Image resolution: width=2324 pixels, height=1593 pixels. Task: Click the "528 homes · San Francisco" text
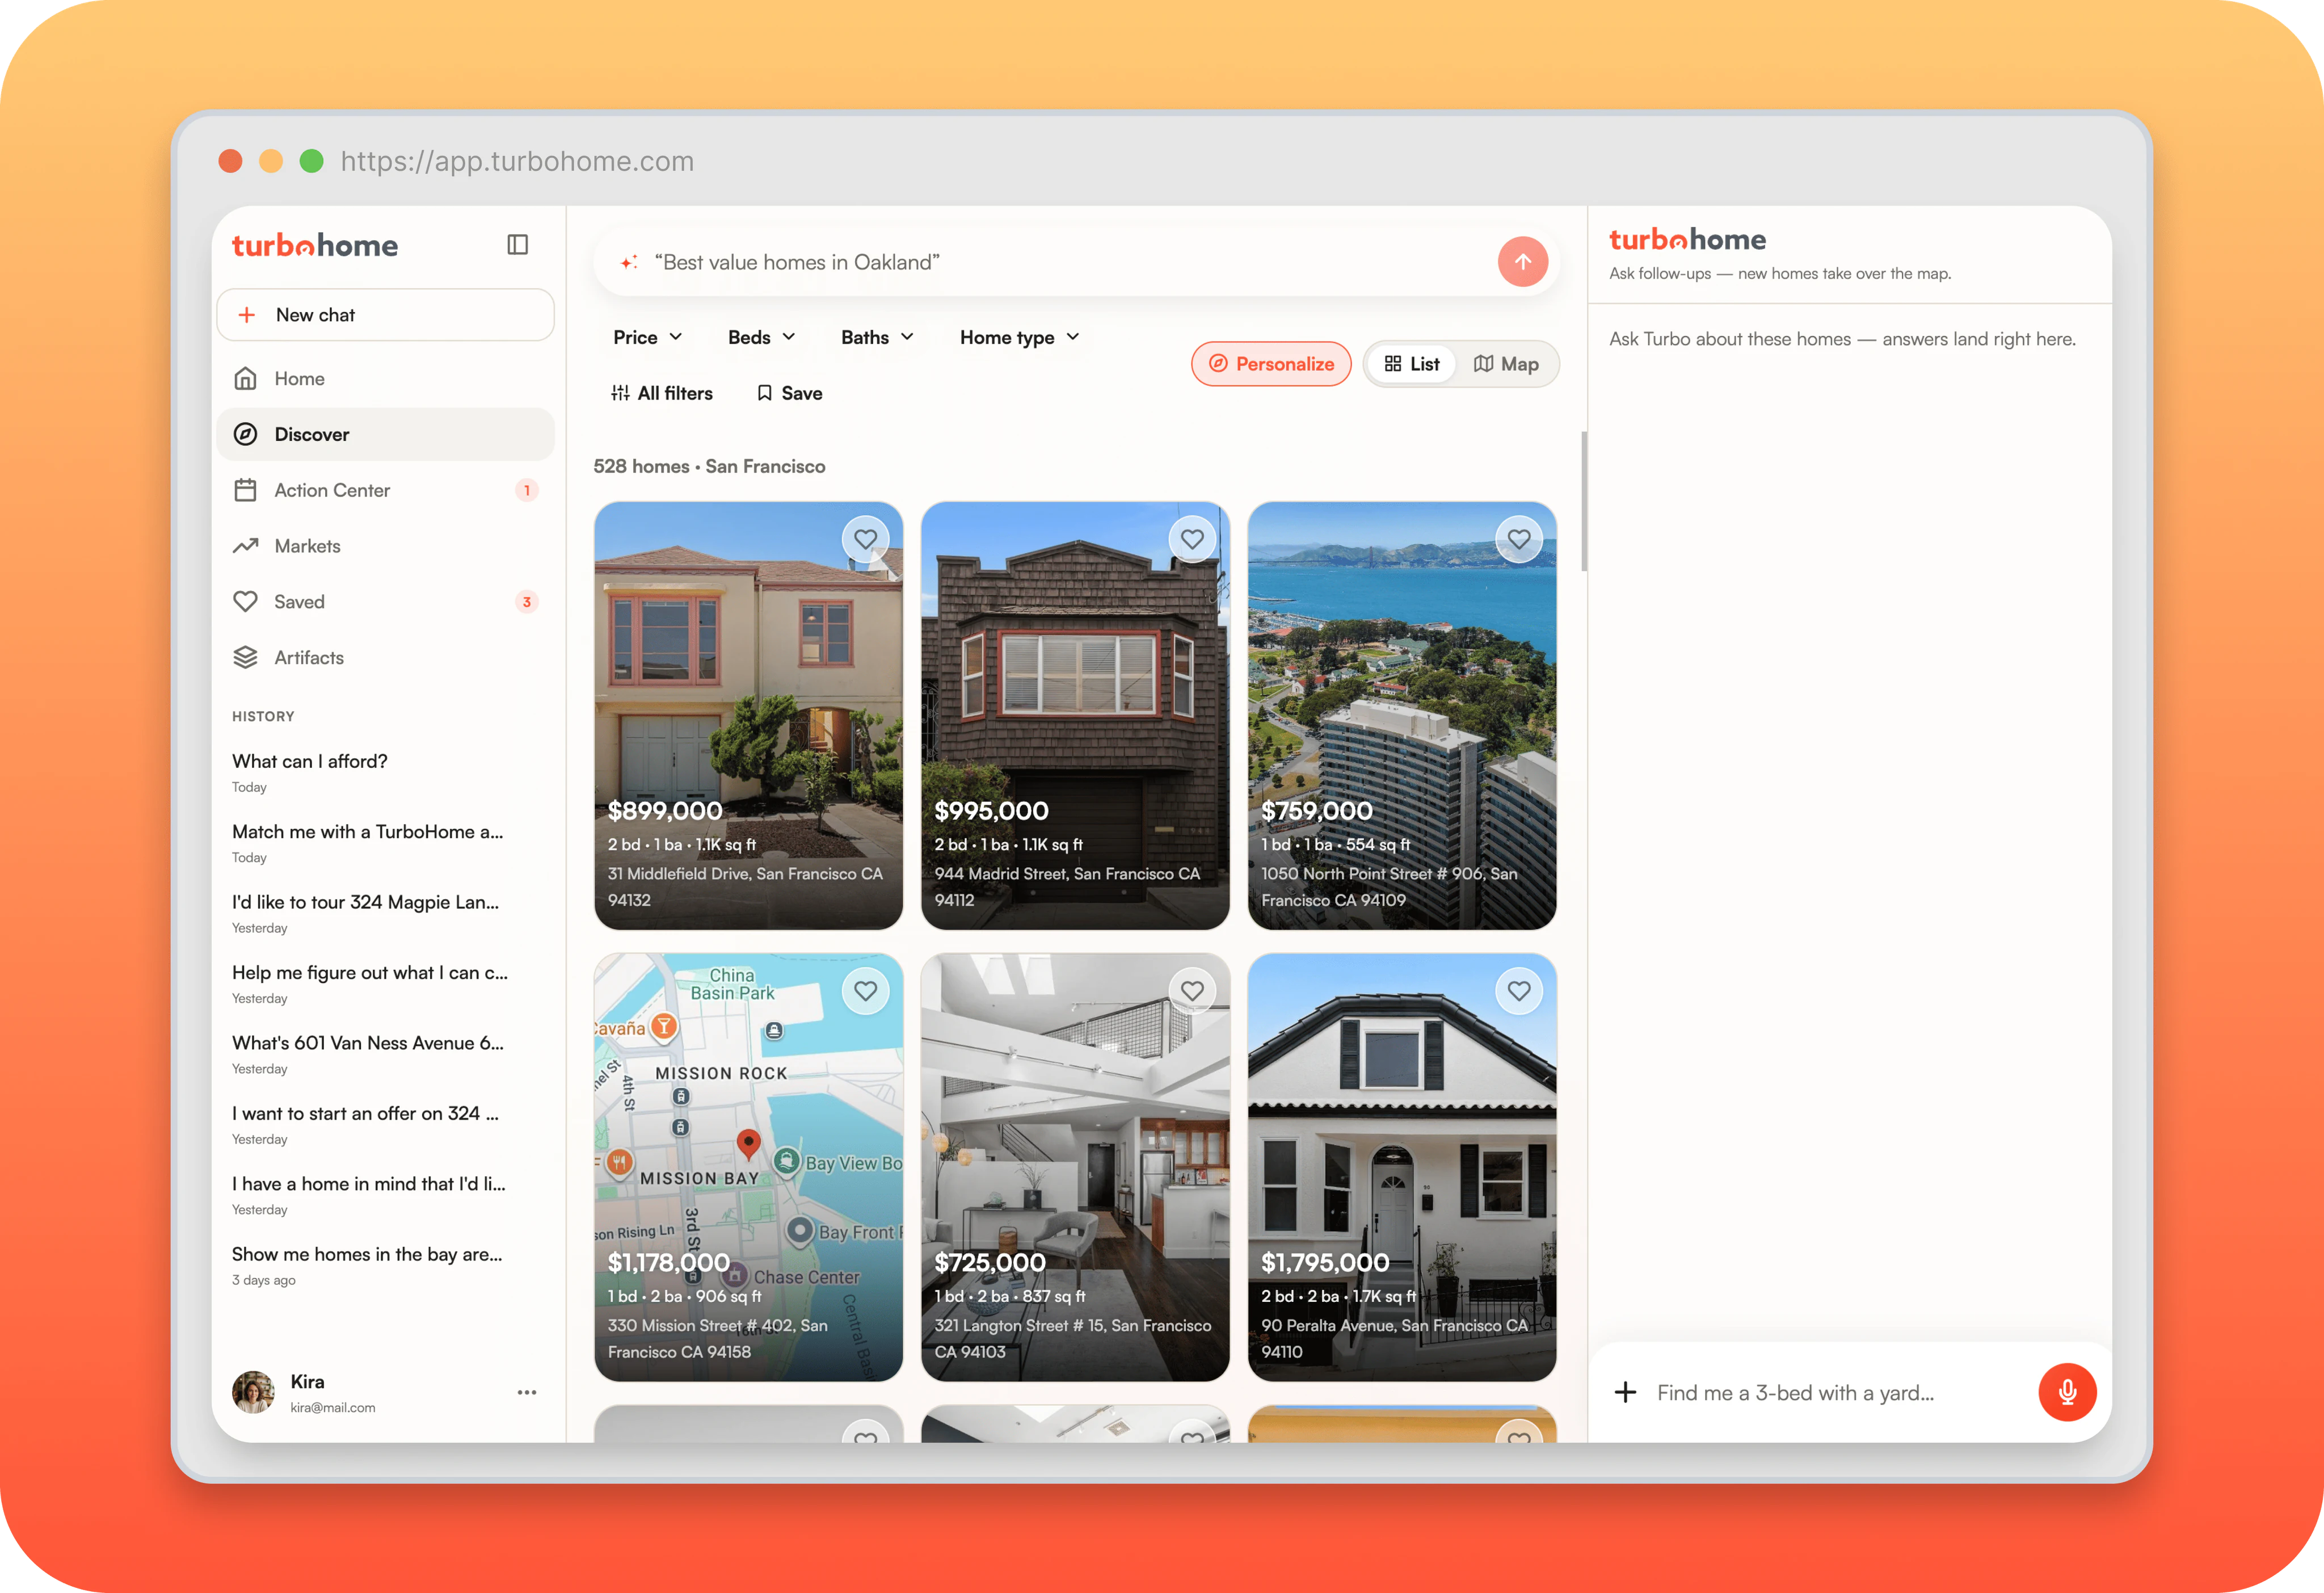click(709, 466)
